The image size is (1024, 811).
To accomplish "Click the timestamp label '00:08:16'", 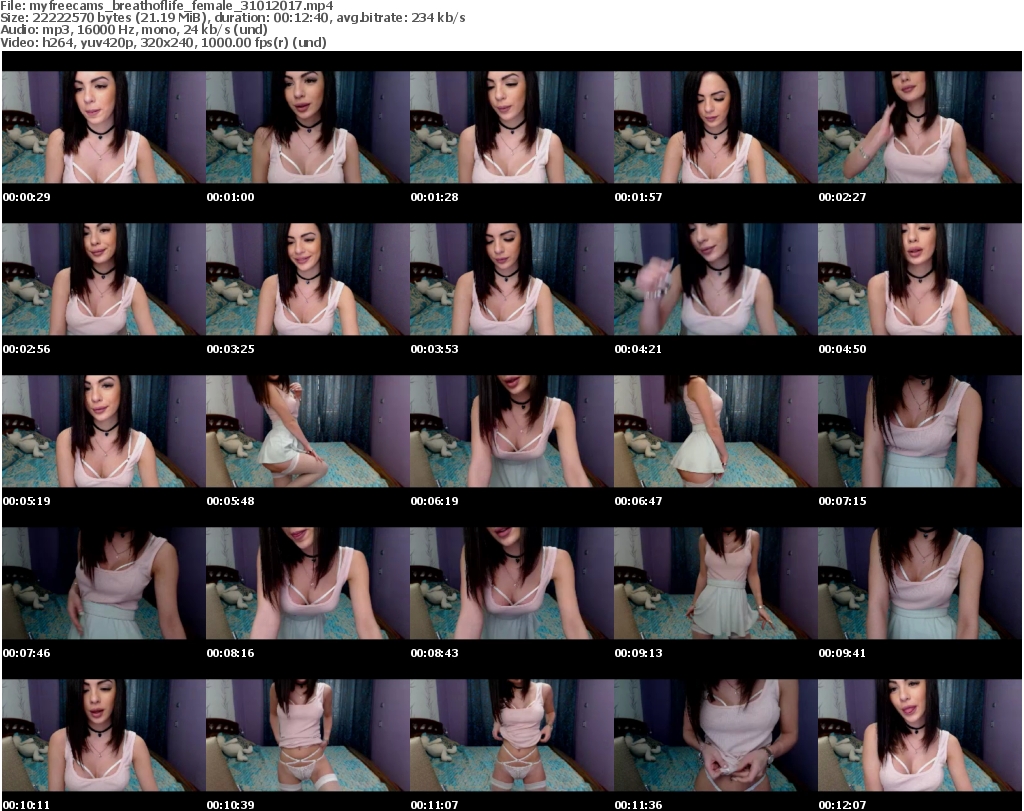I will pyautogui.click(x=231, y=652).
